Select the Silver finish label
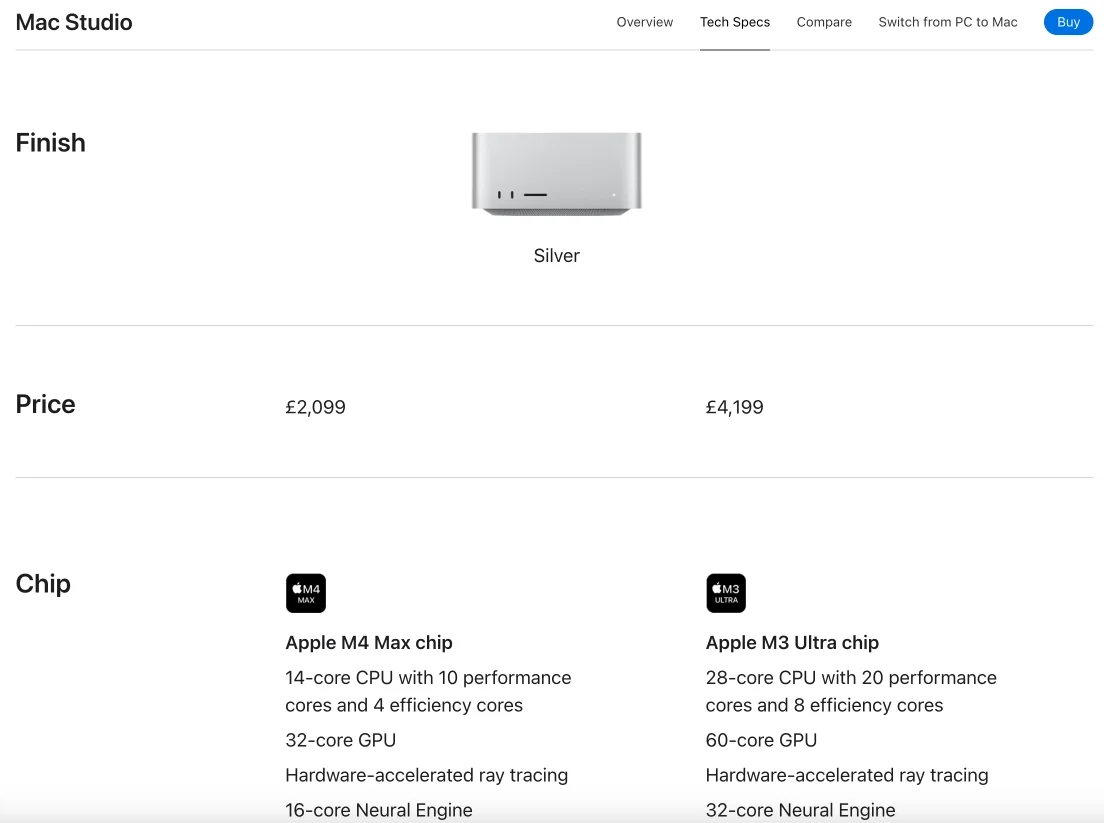 [556, 256]
